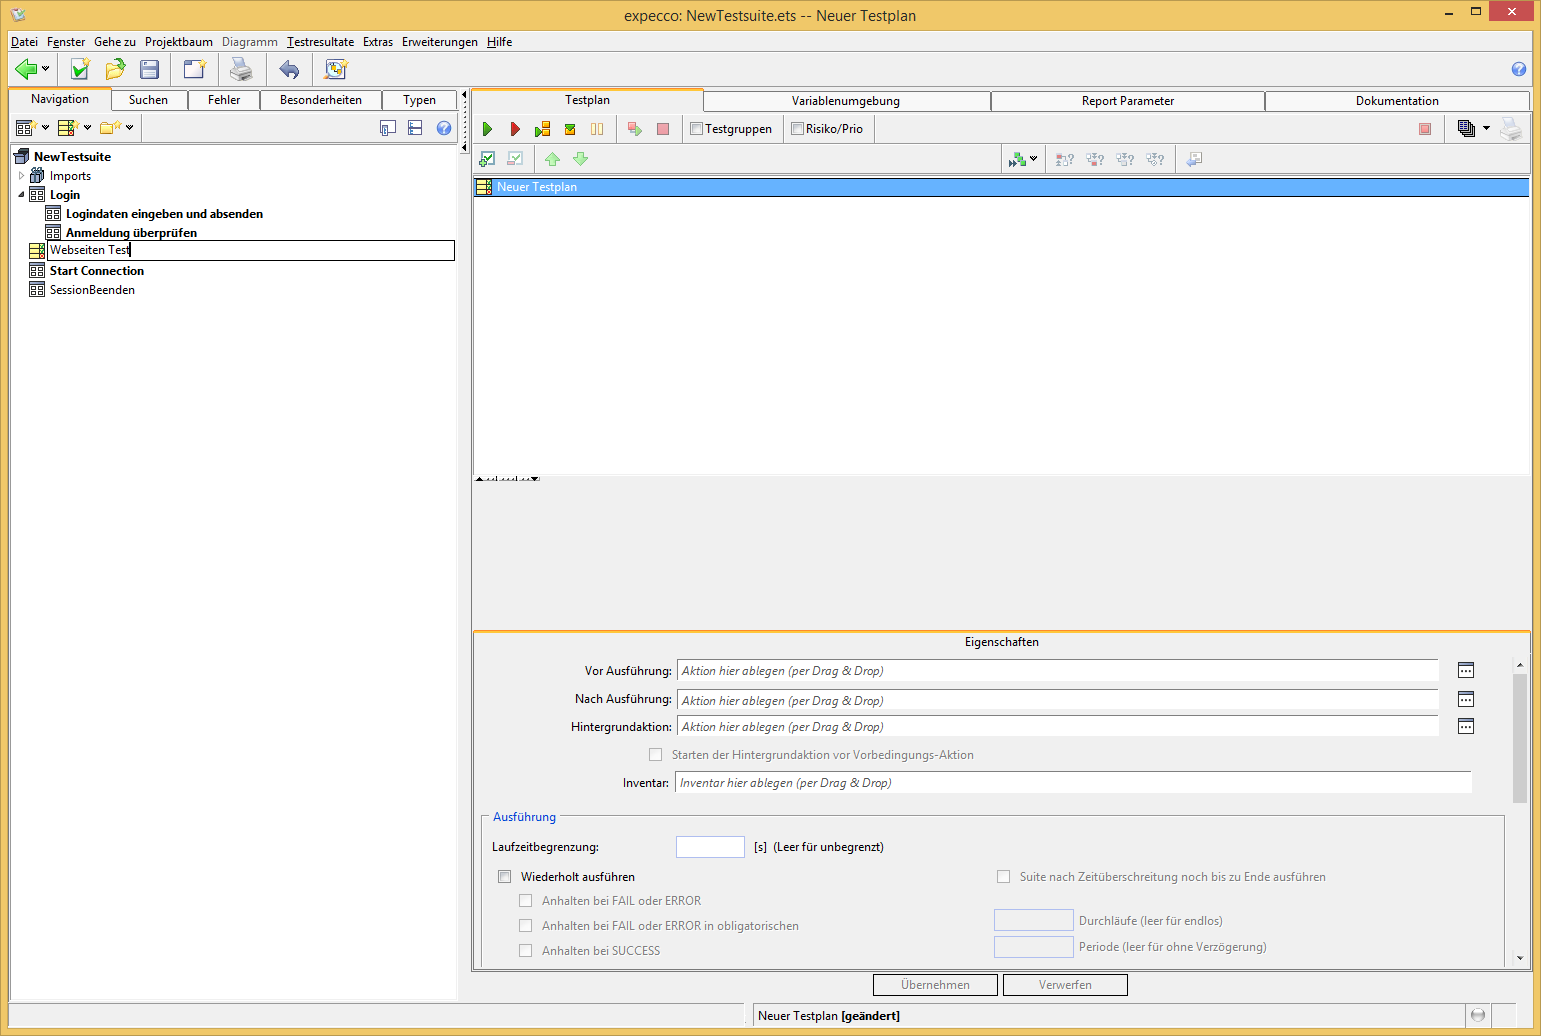Click the blue undo arrow icon

click(289, 69)
